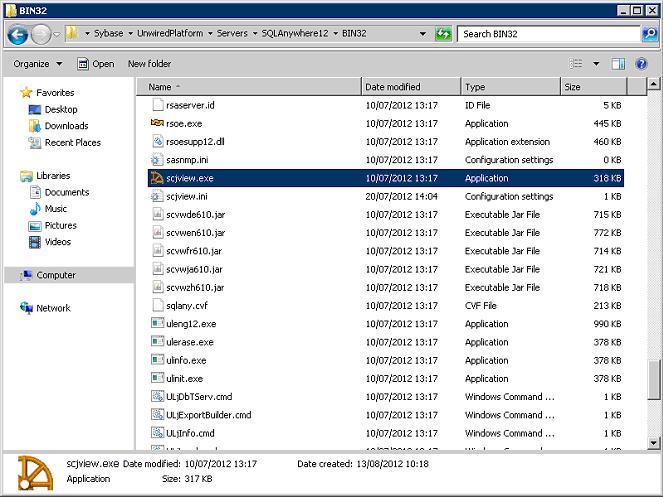The width and height of the screenshot is (663, 497).
Task: Click the Open toolbar button
Action: pos(96,64)
